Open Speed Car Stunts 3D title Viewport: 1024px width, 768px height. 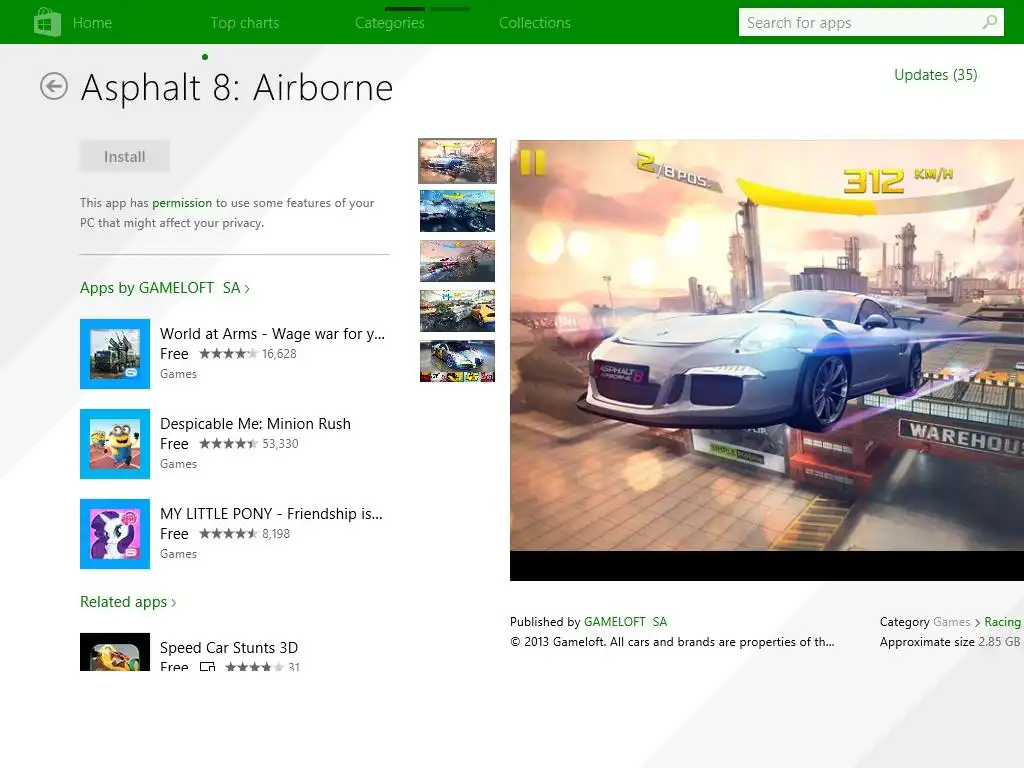pos(229,648)
